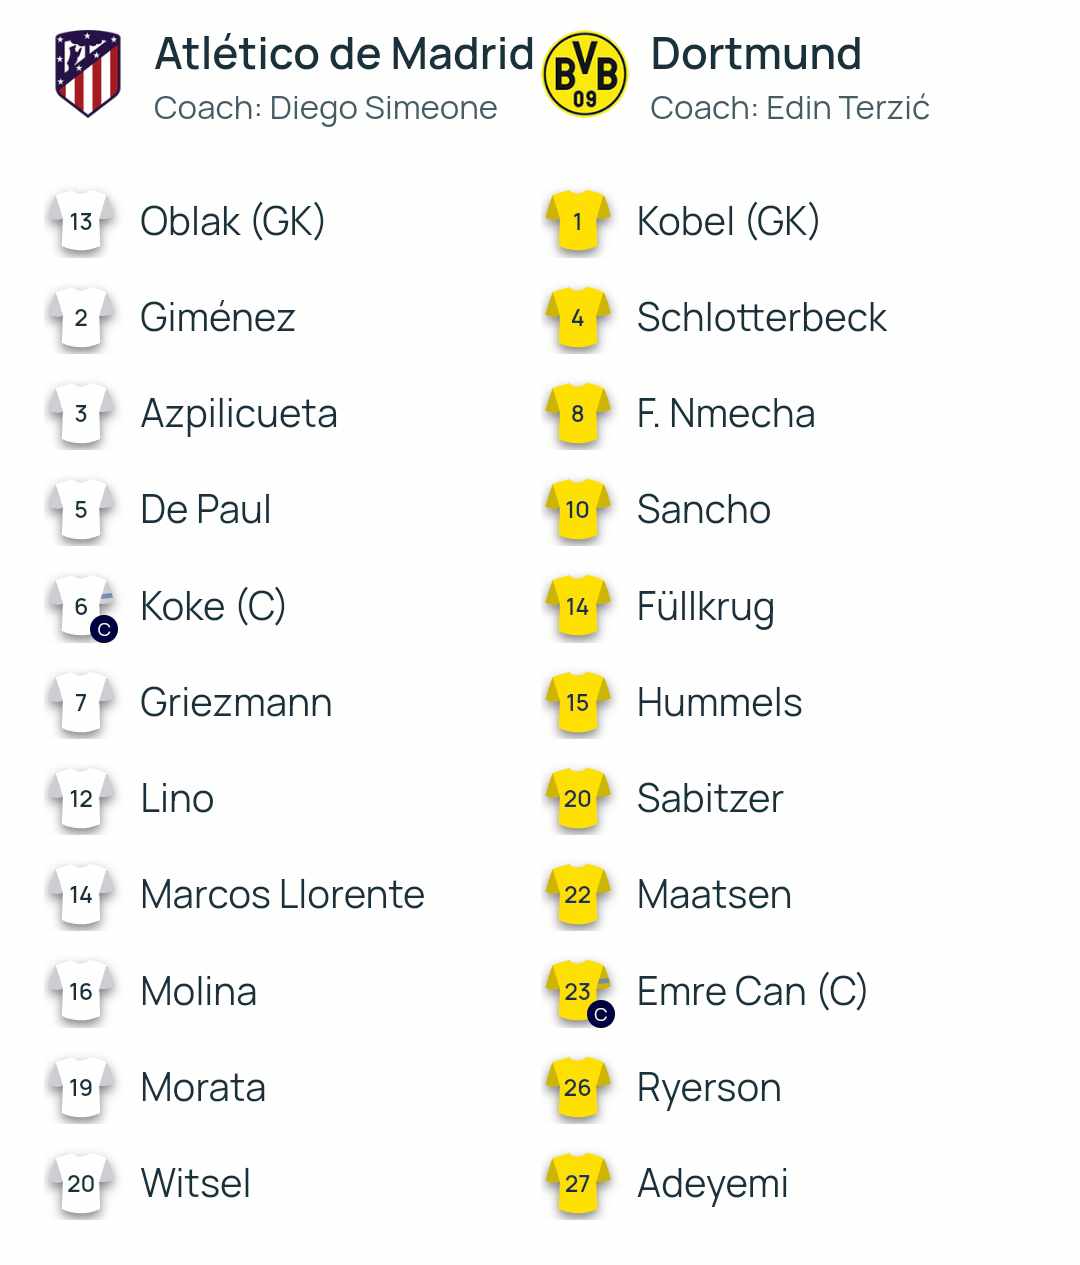Click Emre Can's number 23 captain shirt

[x=579, y=992]
